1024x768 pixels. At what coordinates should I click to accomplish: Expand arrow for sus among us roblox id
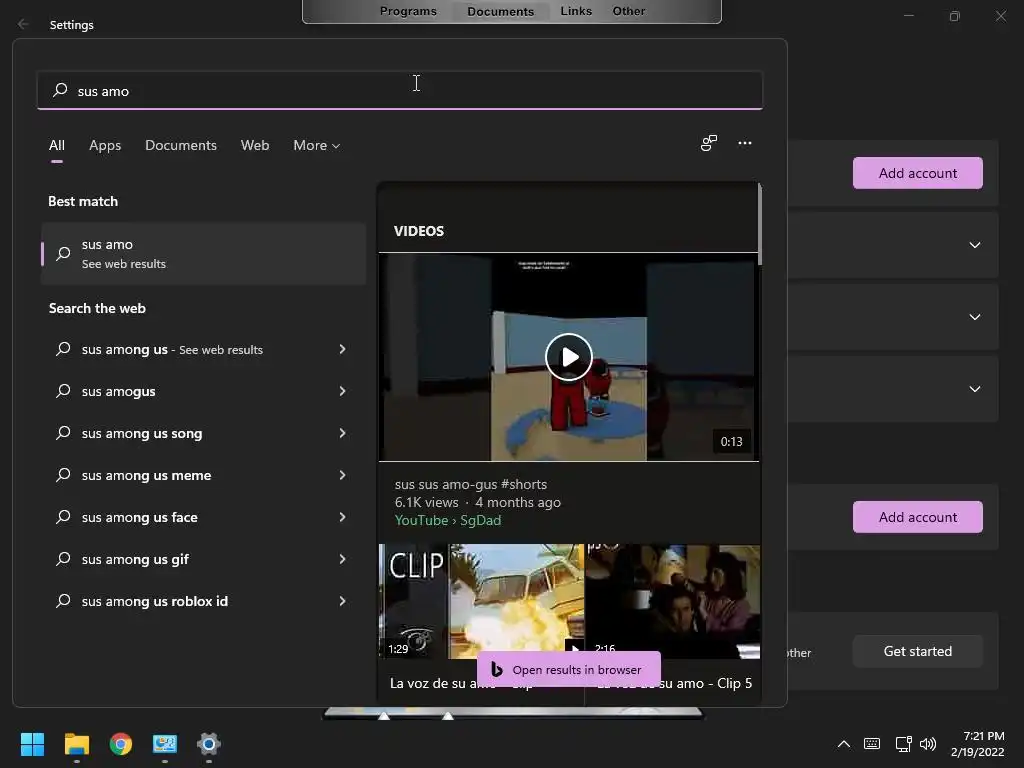click(x=342, y=601)
